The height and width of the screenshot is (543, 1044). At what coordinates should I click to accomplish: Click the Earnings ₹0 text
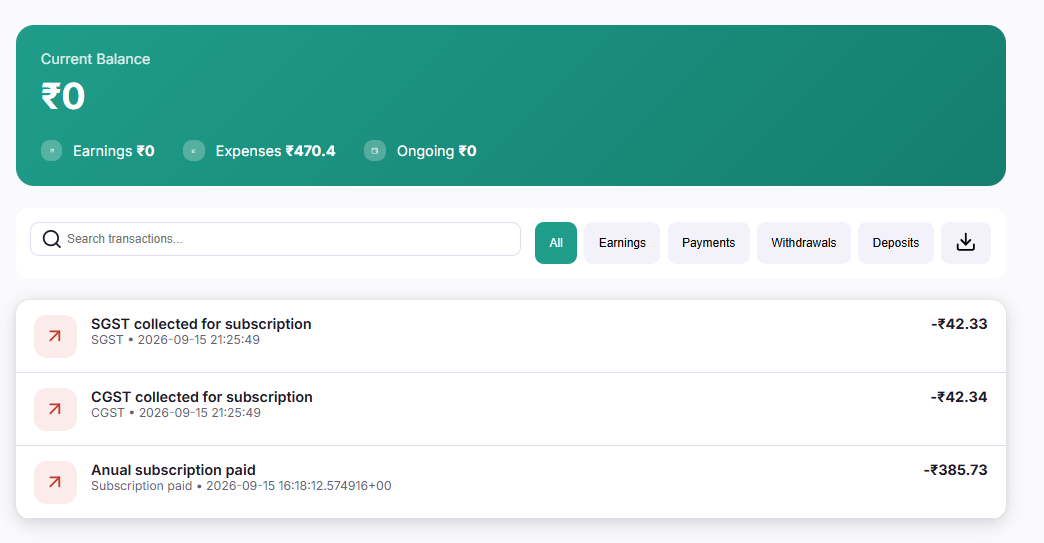coord(114,151)
